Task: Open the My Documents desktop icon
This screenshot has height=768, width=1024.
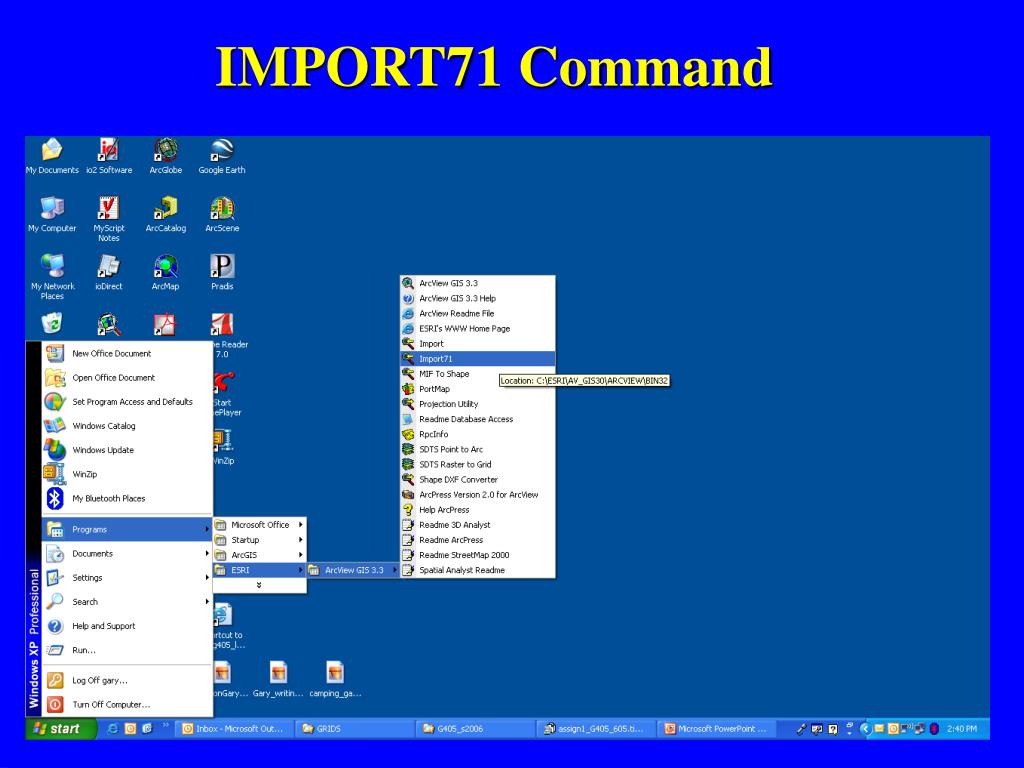Action: click(x=52, y=156)
